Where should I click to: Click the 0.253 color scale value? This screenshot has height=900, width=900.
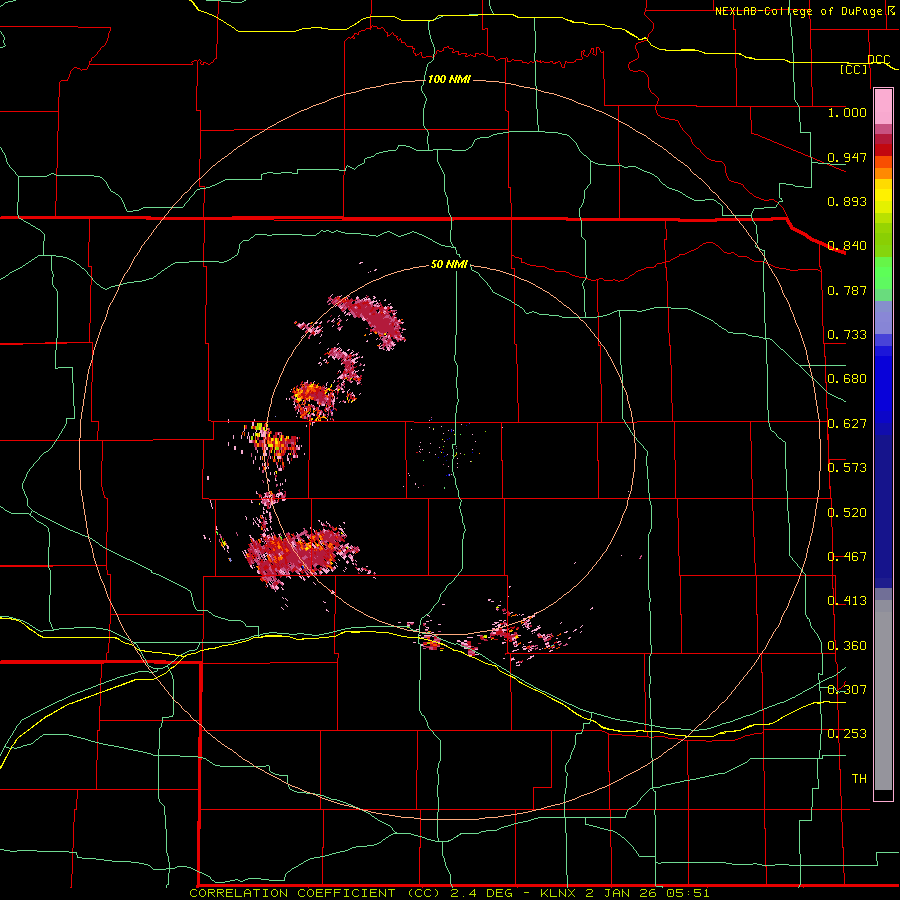click(847, 734)
